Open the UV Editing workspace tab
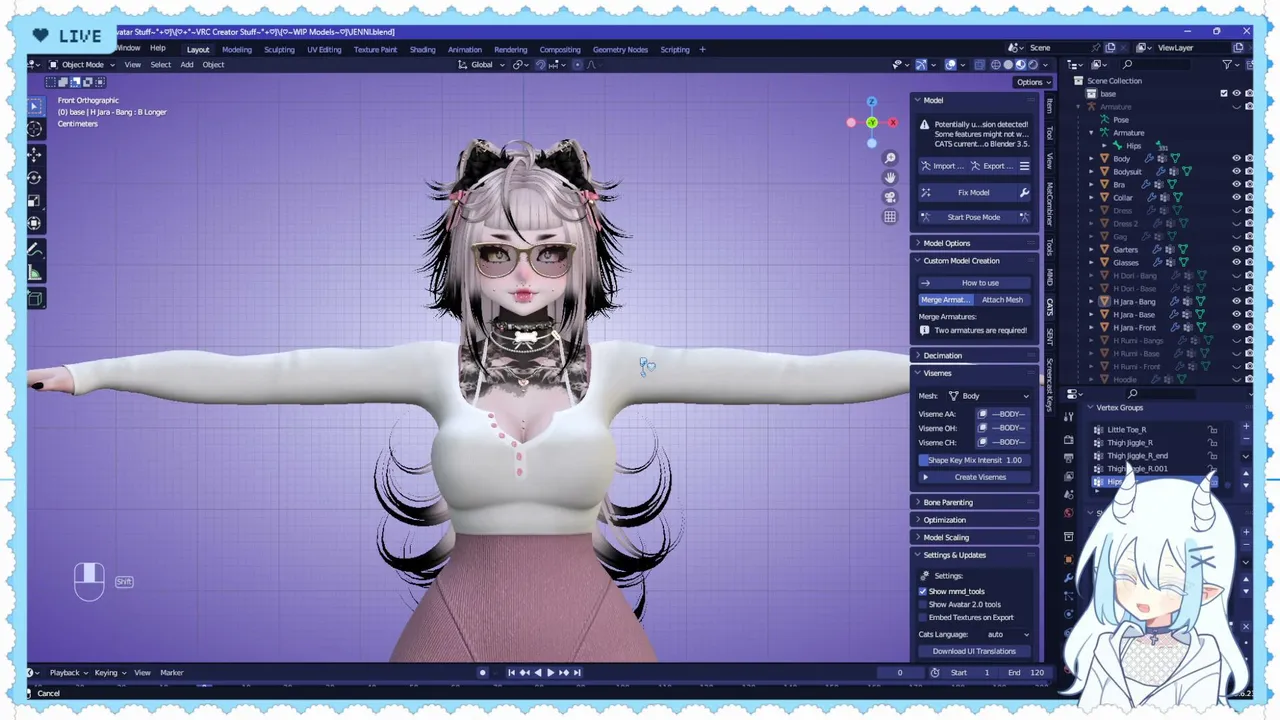The image size is (1280, 720). tap(324, 49)
